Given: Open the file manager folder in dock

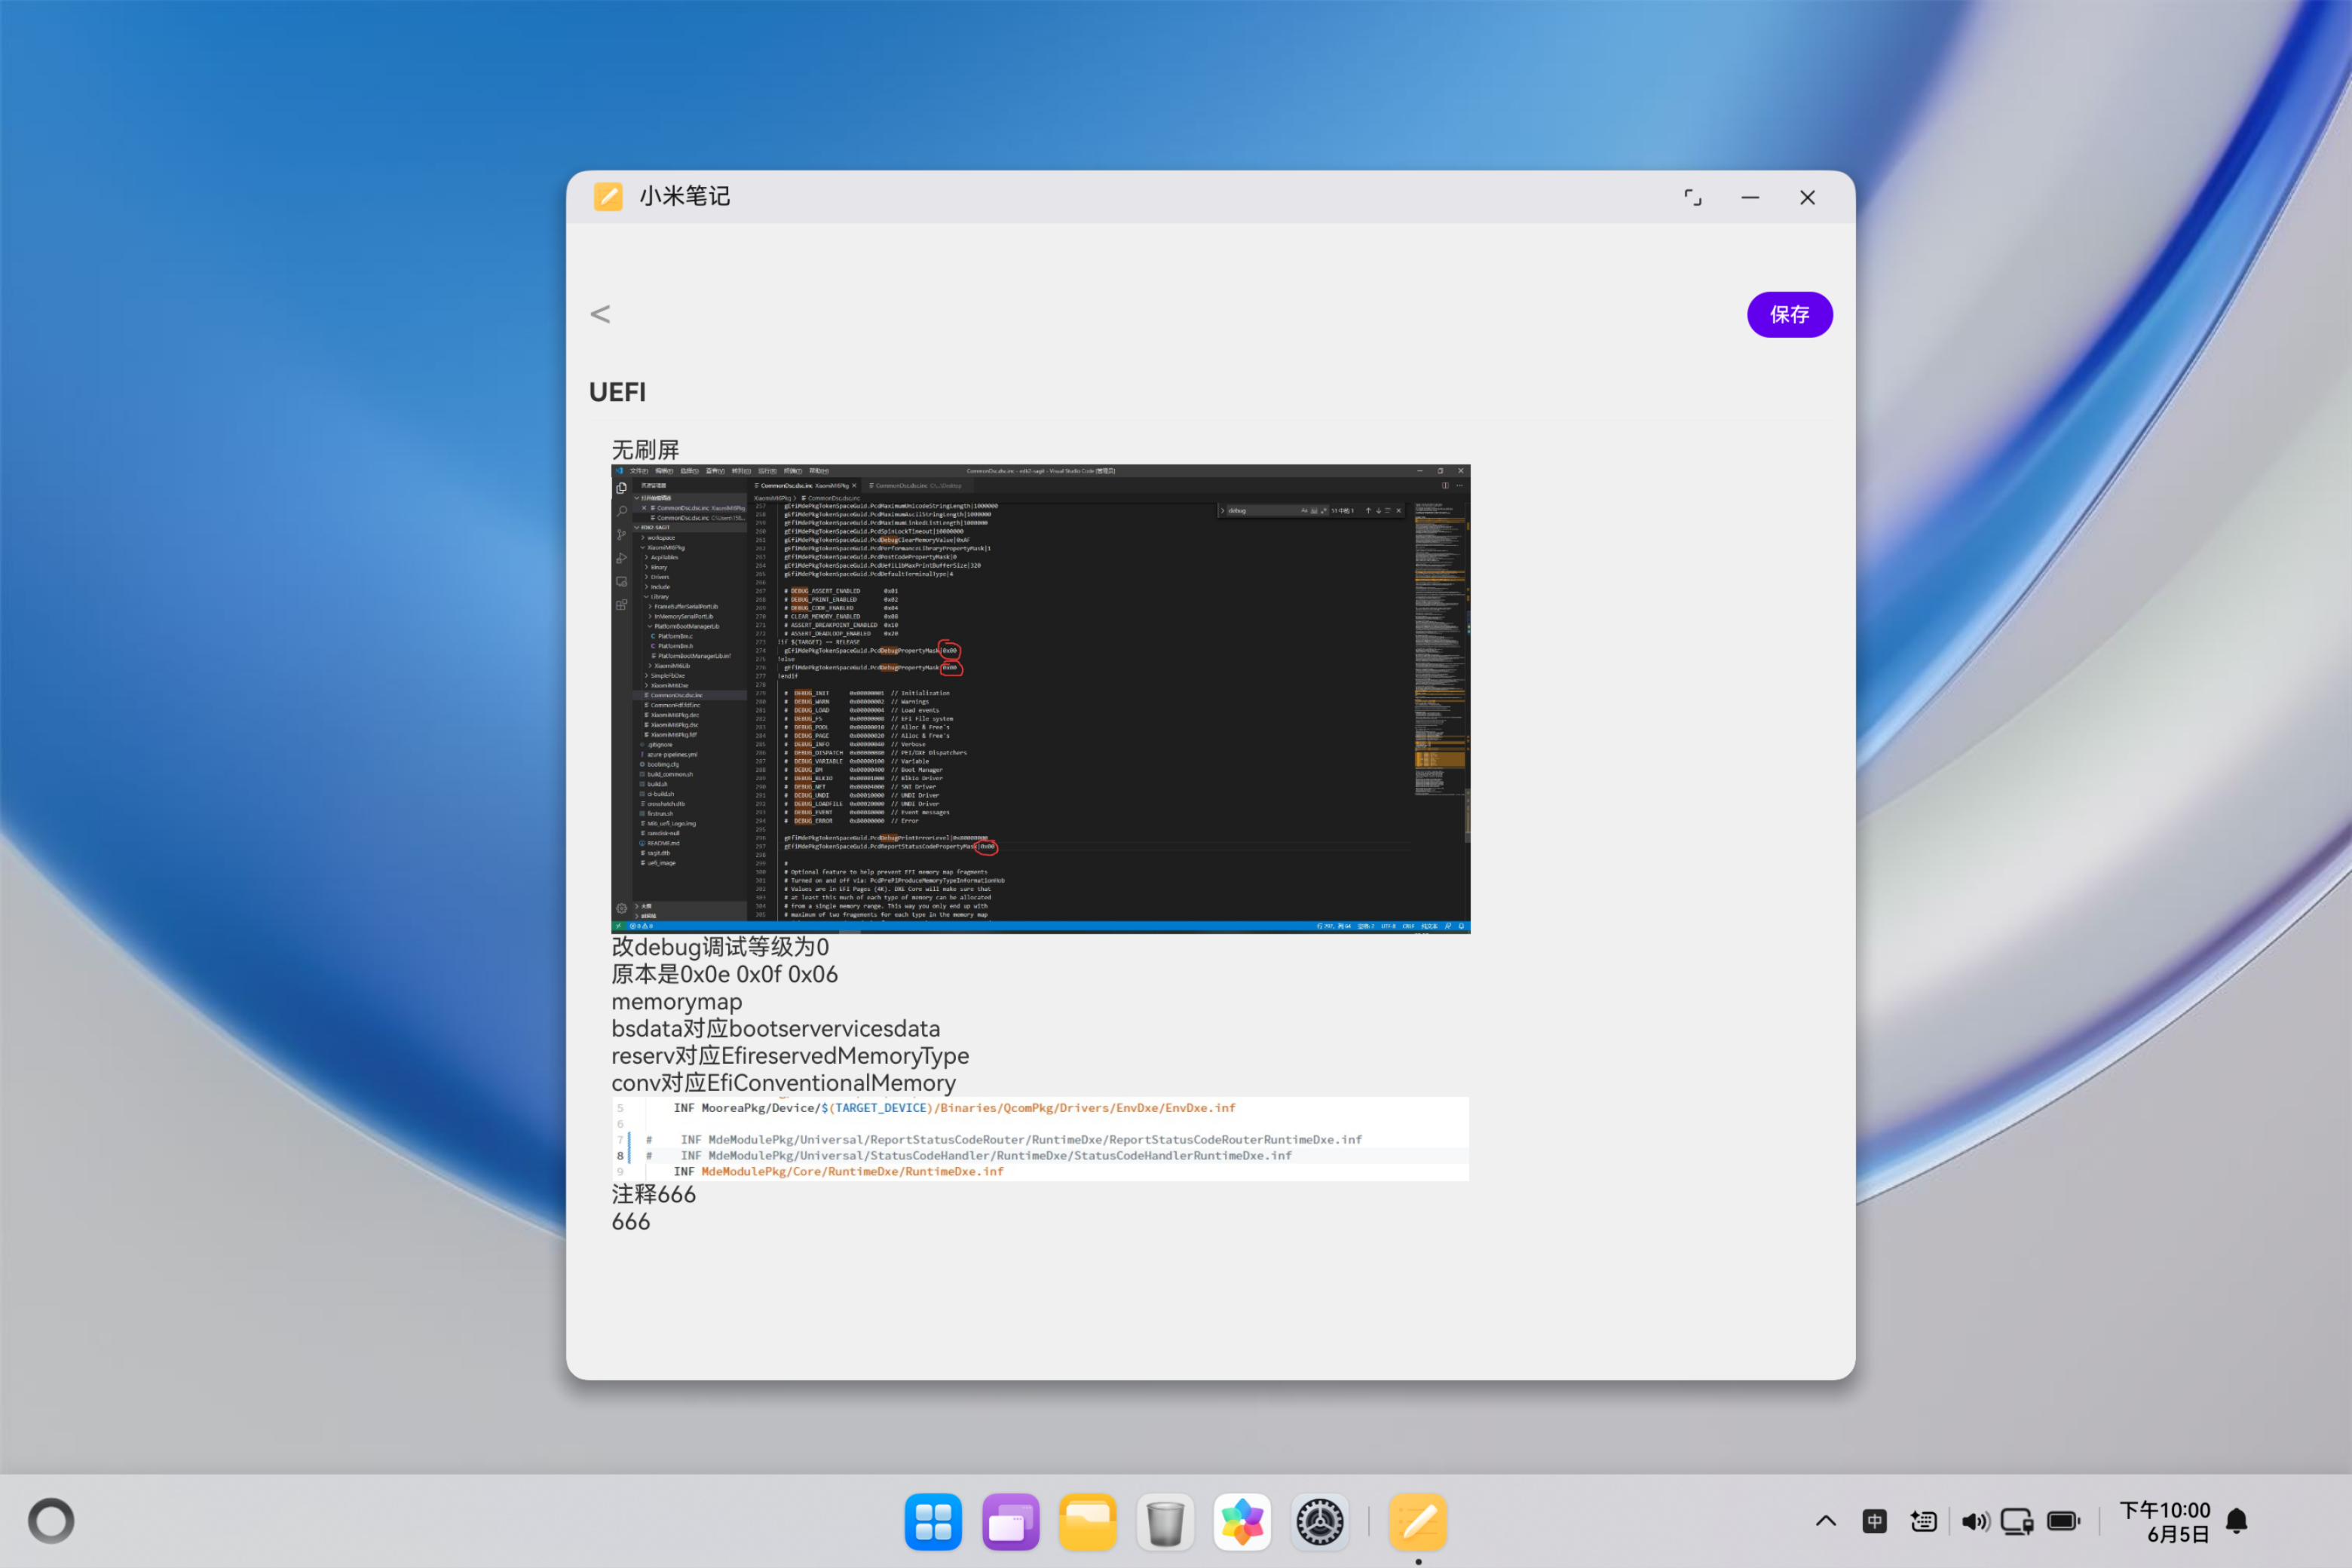Looking at the screenshot, I should (1088, 1522).
